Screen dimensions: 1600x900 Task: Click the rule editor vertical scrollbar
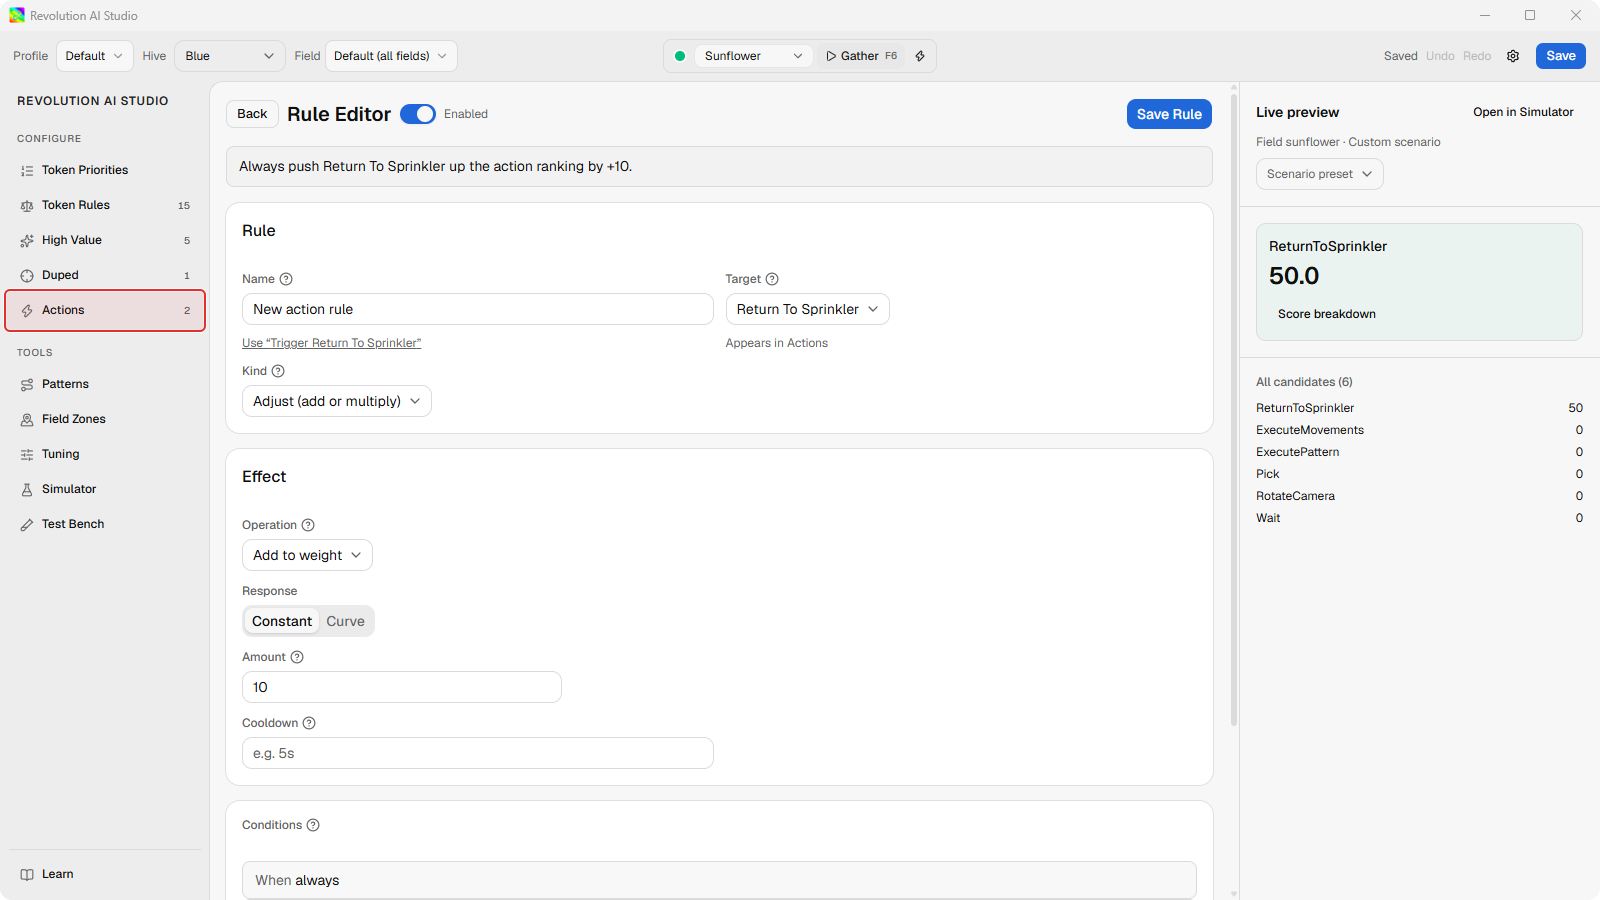point(1234,410)
